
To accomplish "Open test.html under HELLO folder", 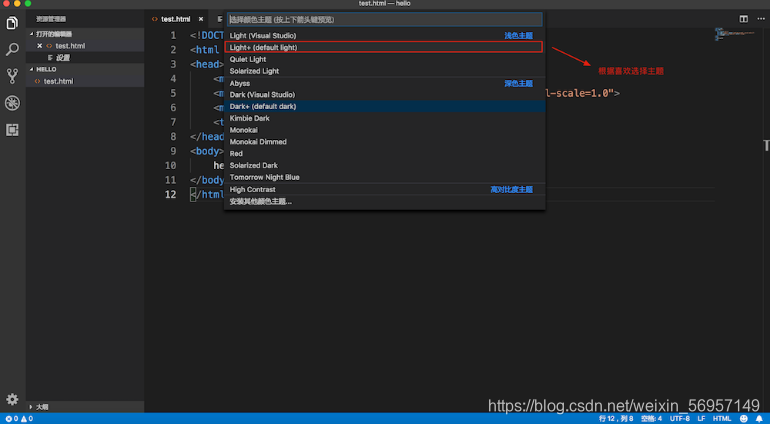I will (85, 81).
